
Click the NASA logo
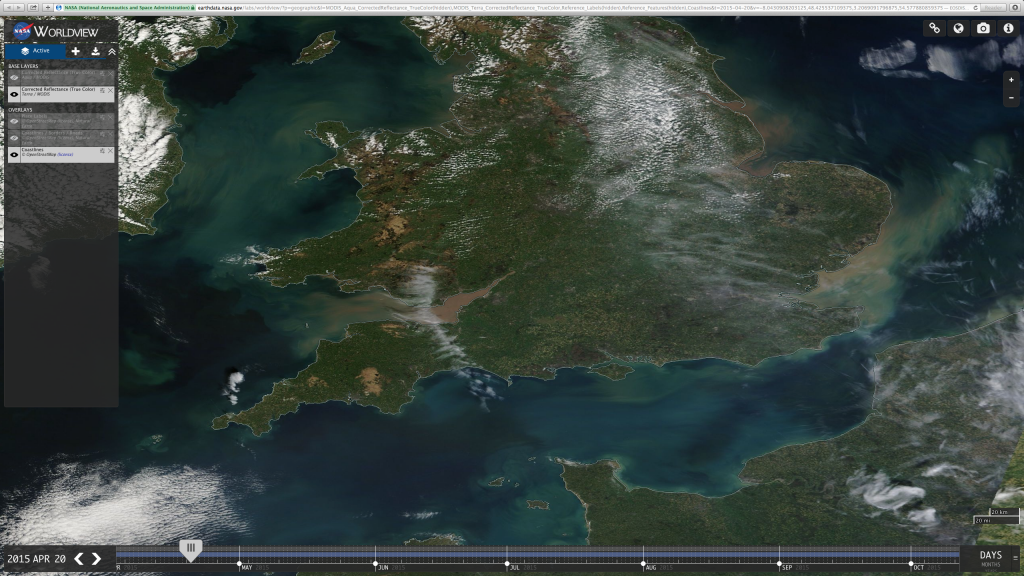[22, 31]
